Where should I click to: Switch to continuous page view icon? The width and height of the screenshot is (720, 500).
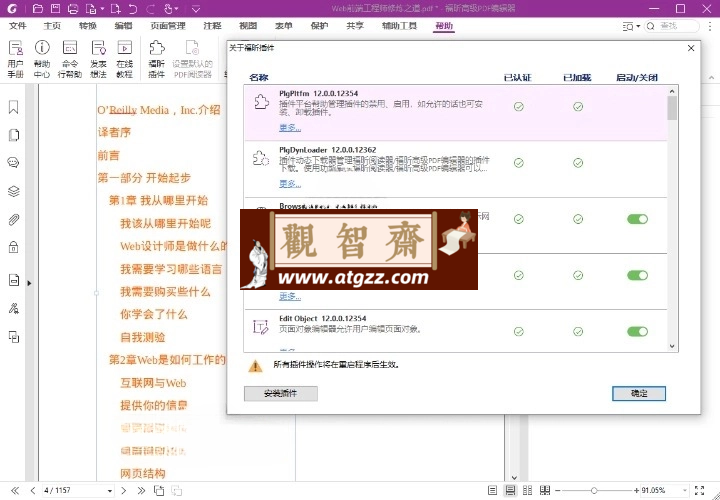[x=510, y=490]
